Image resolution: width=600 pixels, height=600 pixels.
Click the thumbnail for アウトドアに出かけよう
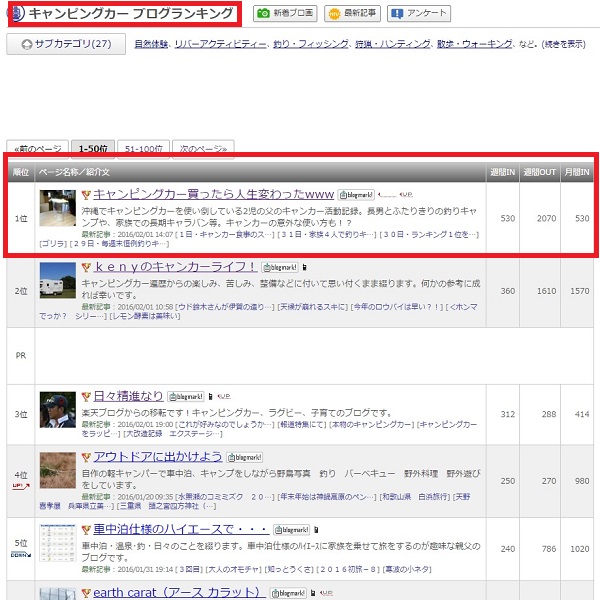(x=58, y=470)
